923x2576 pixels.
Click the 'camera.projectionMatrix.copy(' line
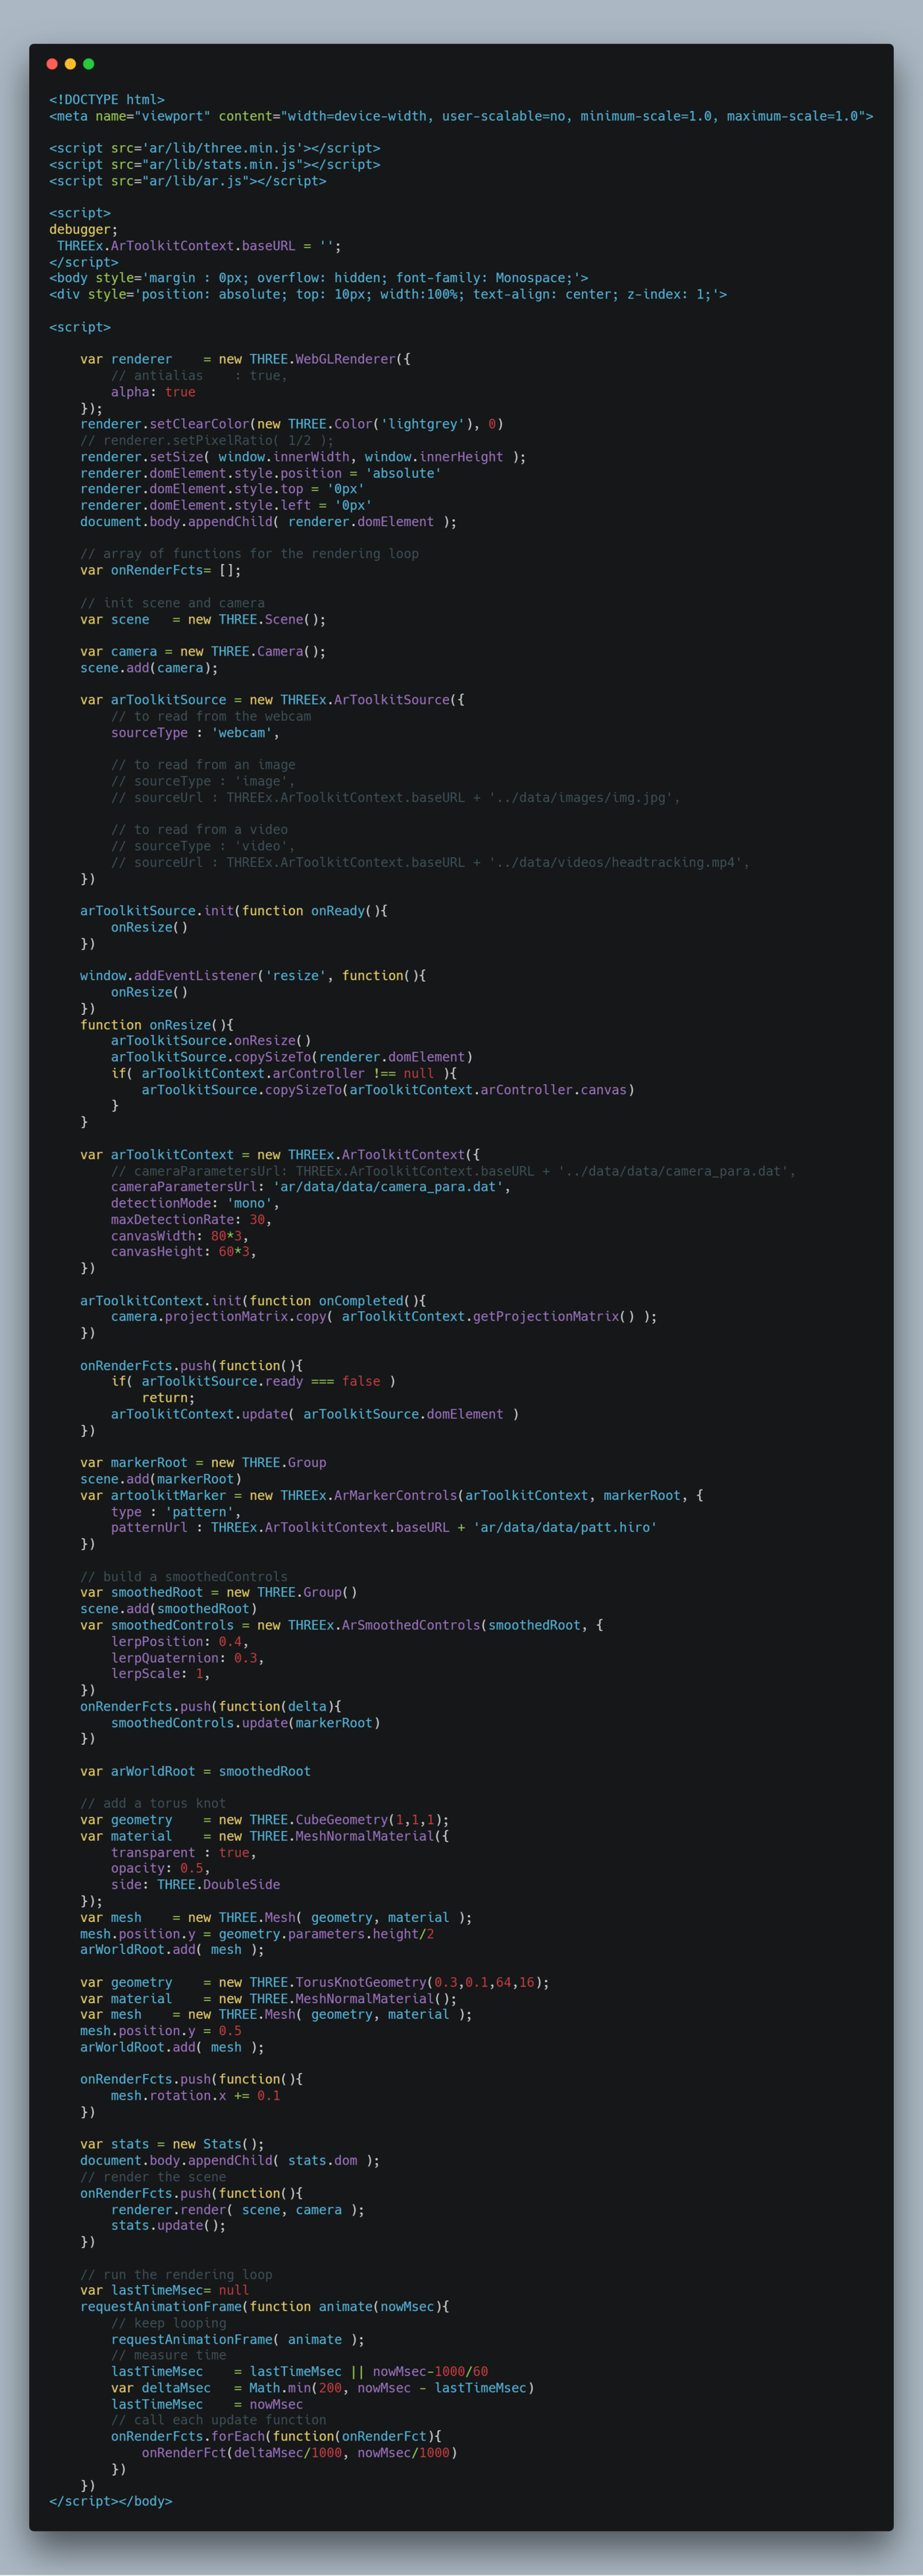click(x=384, y=1317)
